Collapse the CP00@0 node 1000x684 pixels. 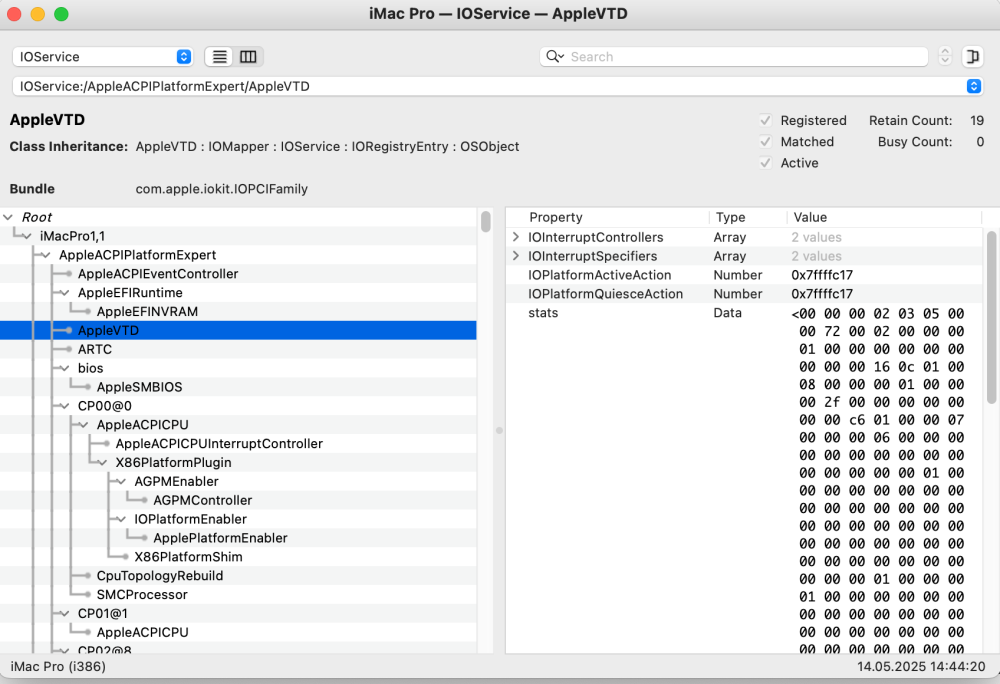coord(64,406)
